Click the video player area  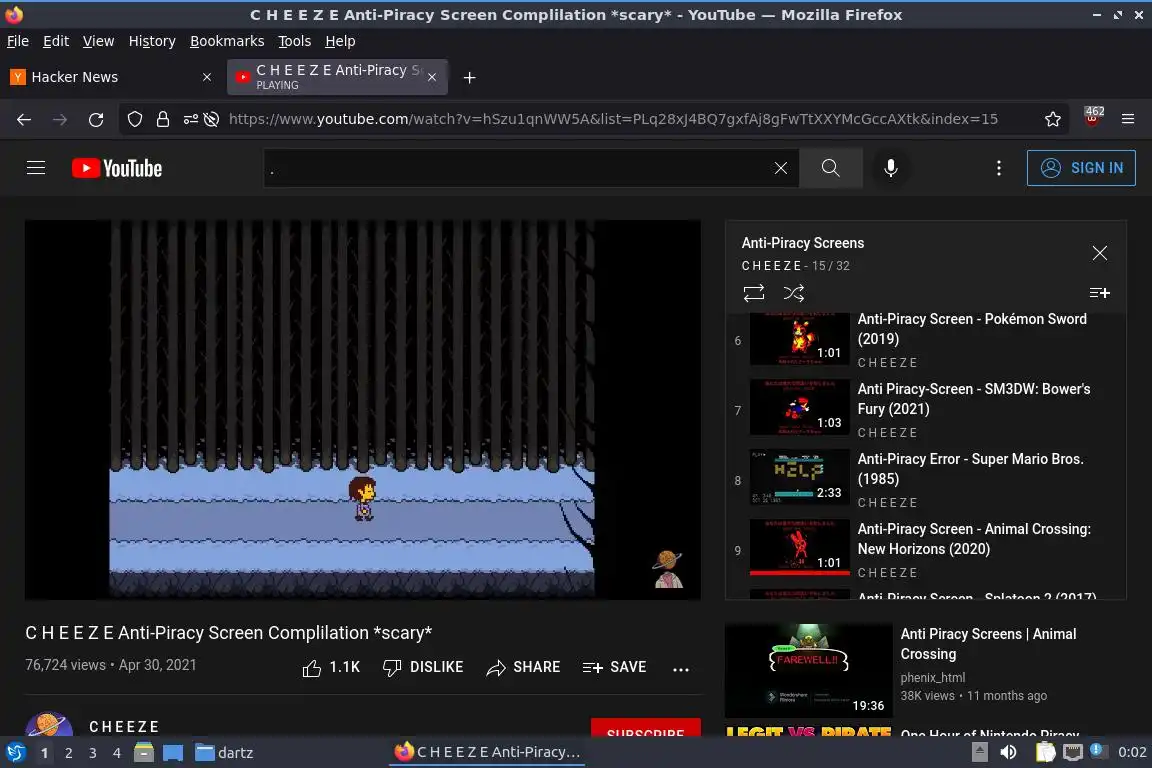point(362,409)
